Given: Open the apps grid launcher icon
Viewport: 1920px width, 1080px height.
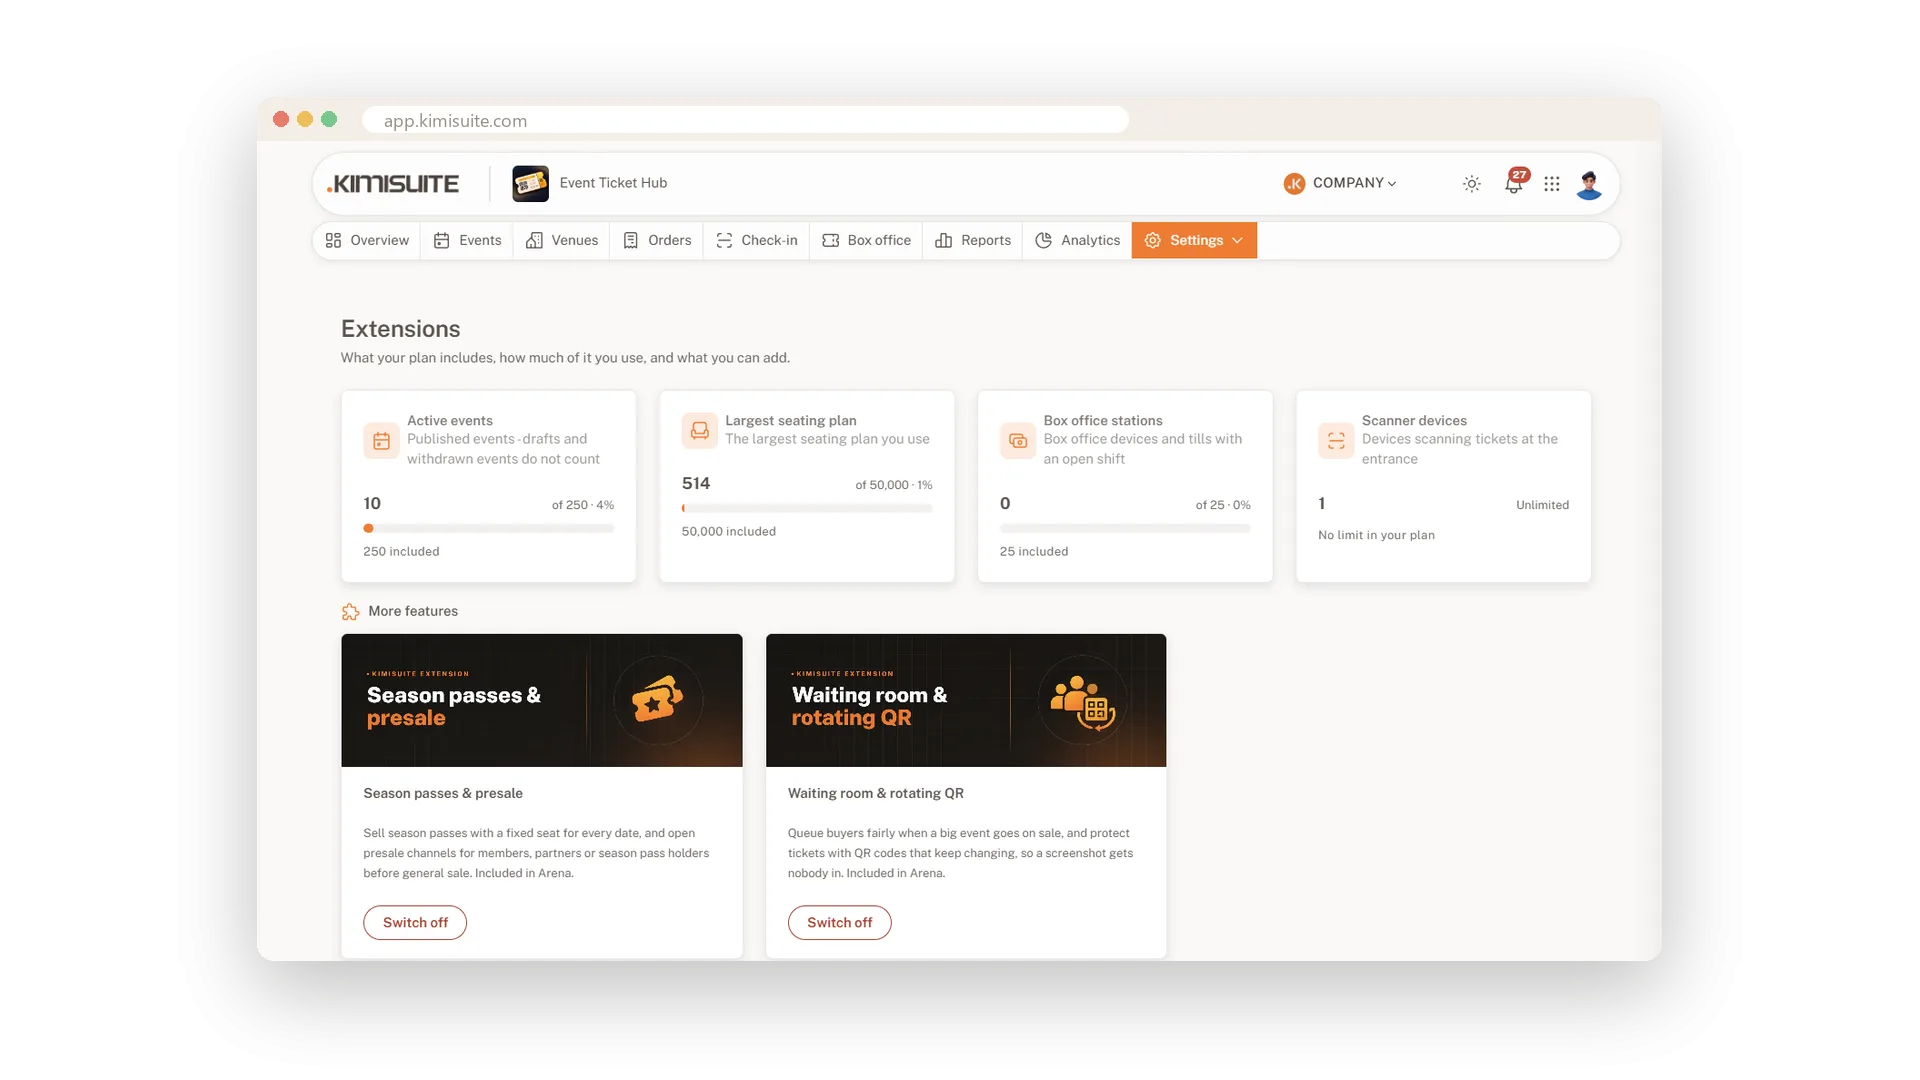Looking at the screenshot, I should pyautogui.click(x=1552, y=184).
